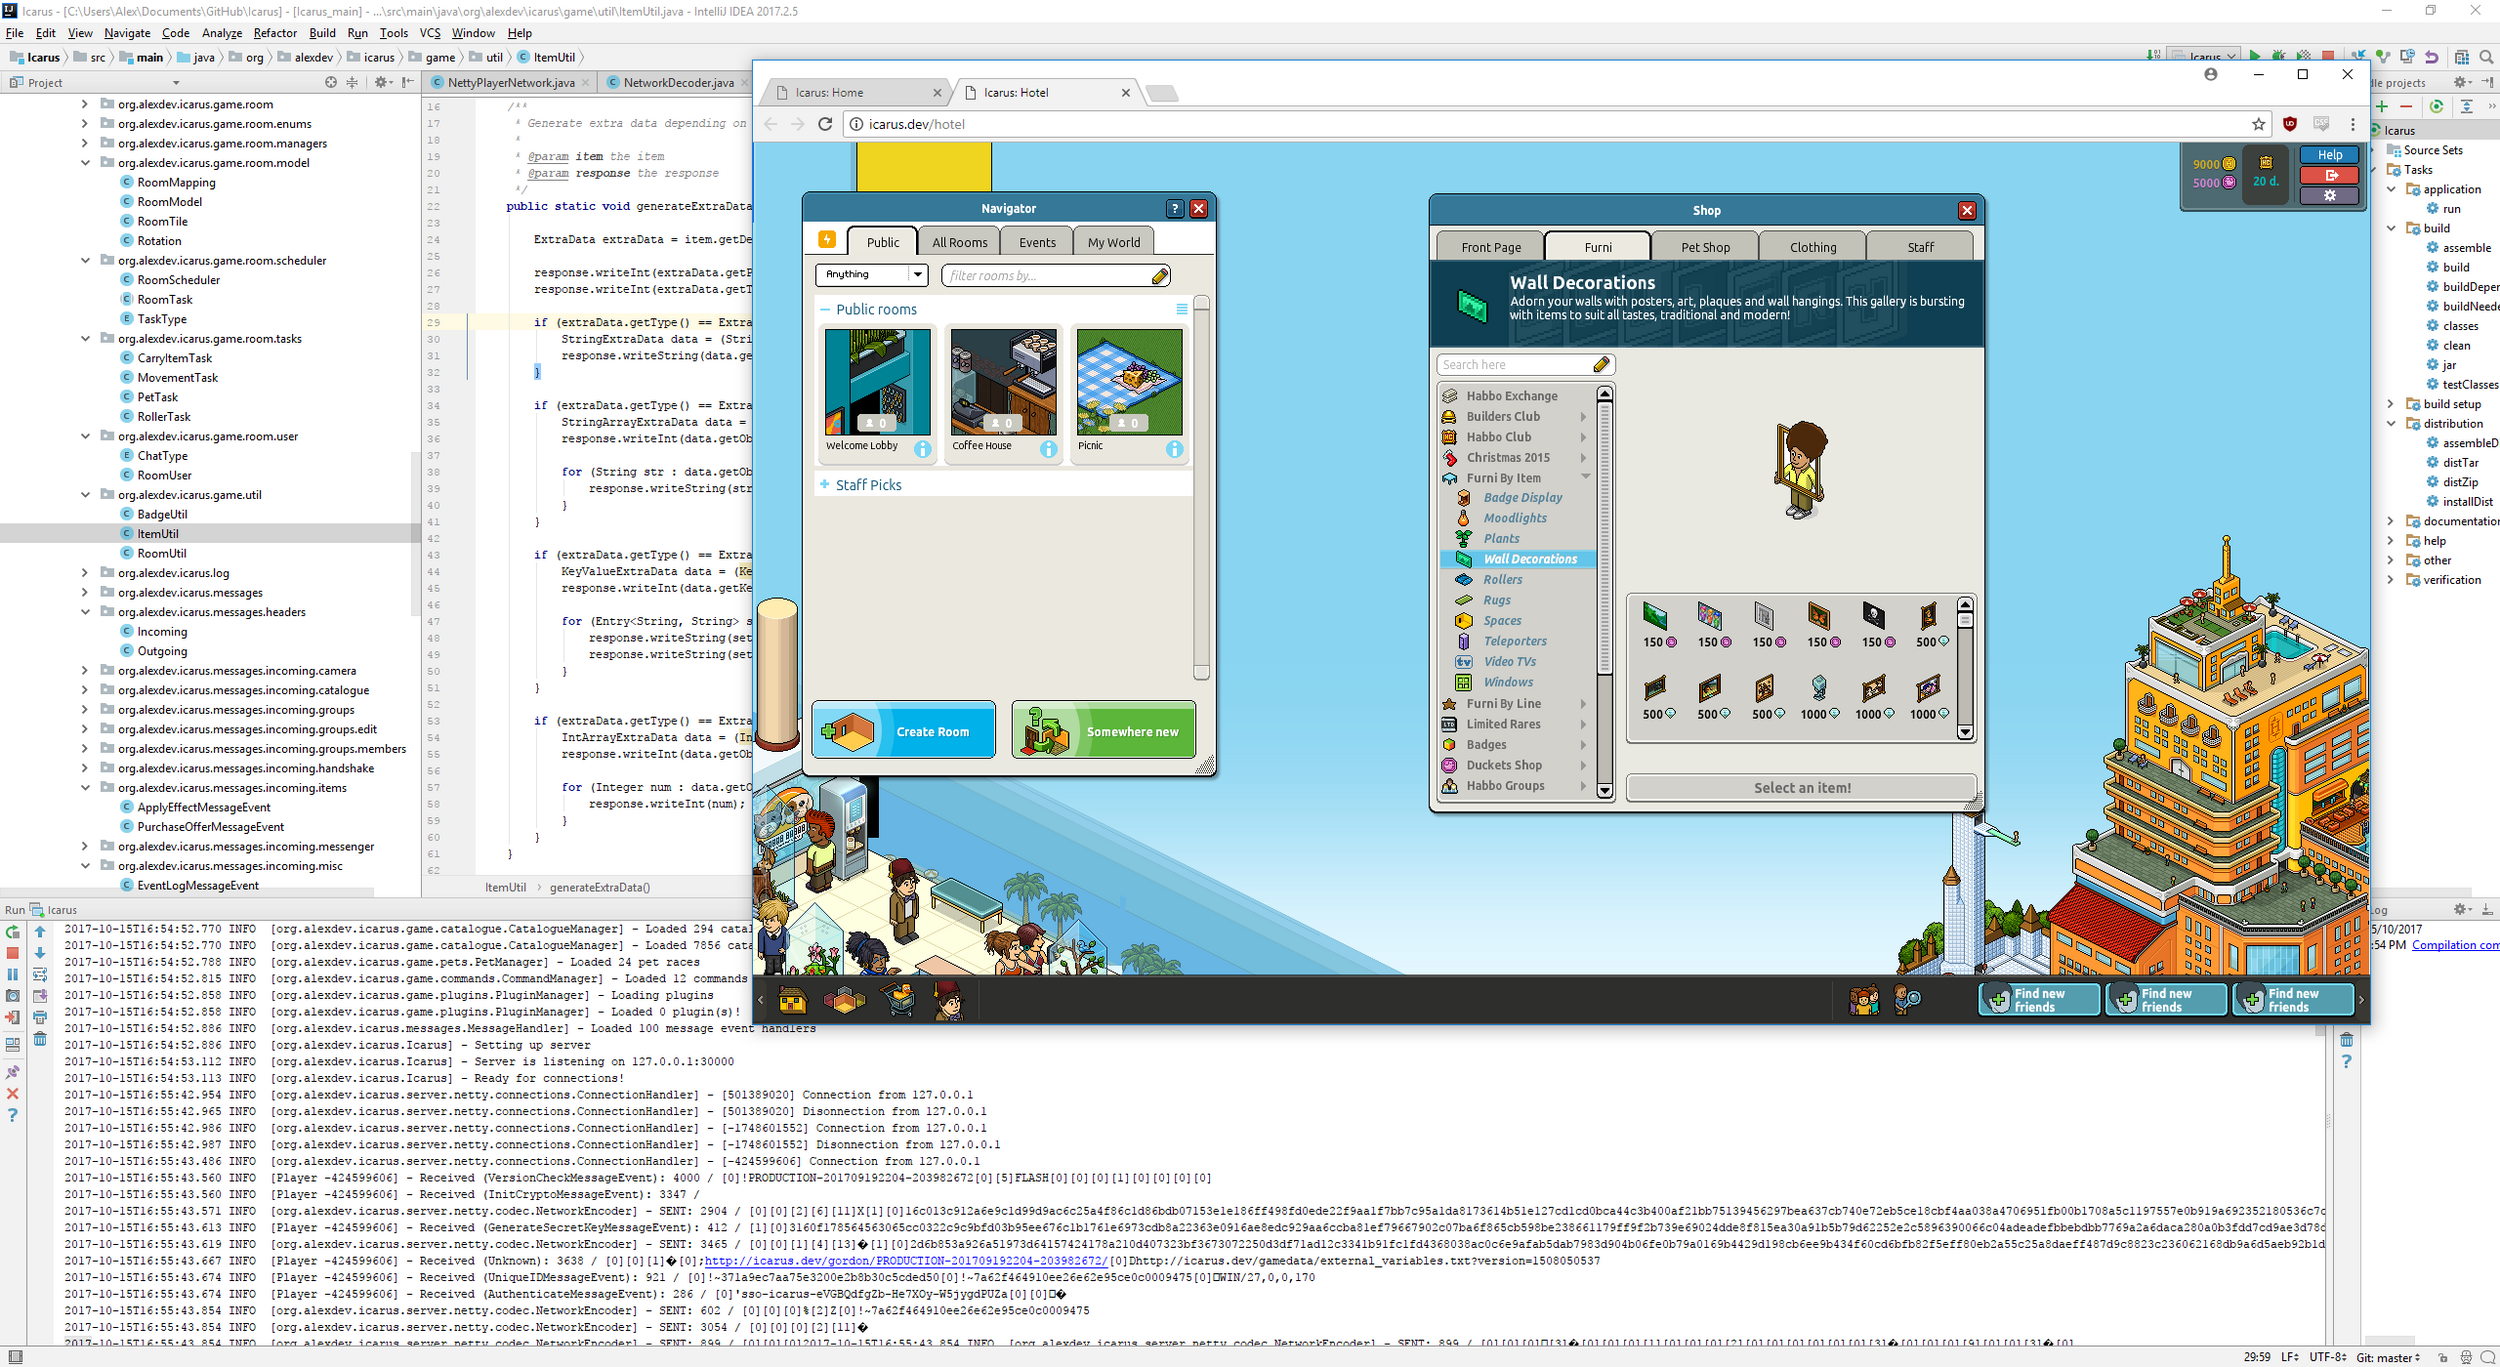Click the Somewhere new button
This screenshot has height=1367, width=2500.
coord(1103,731)
